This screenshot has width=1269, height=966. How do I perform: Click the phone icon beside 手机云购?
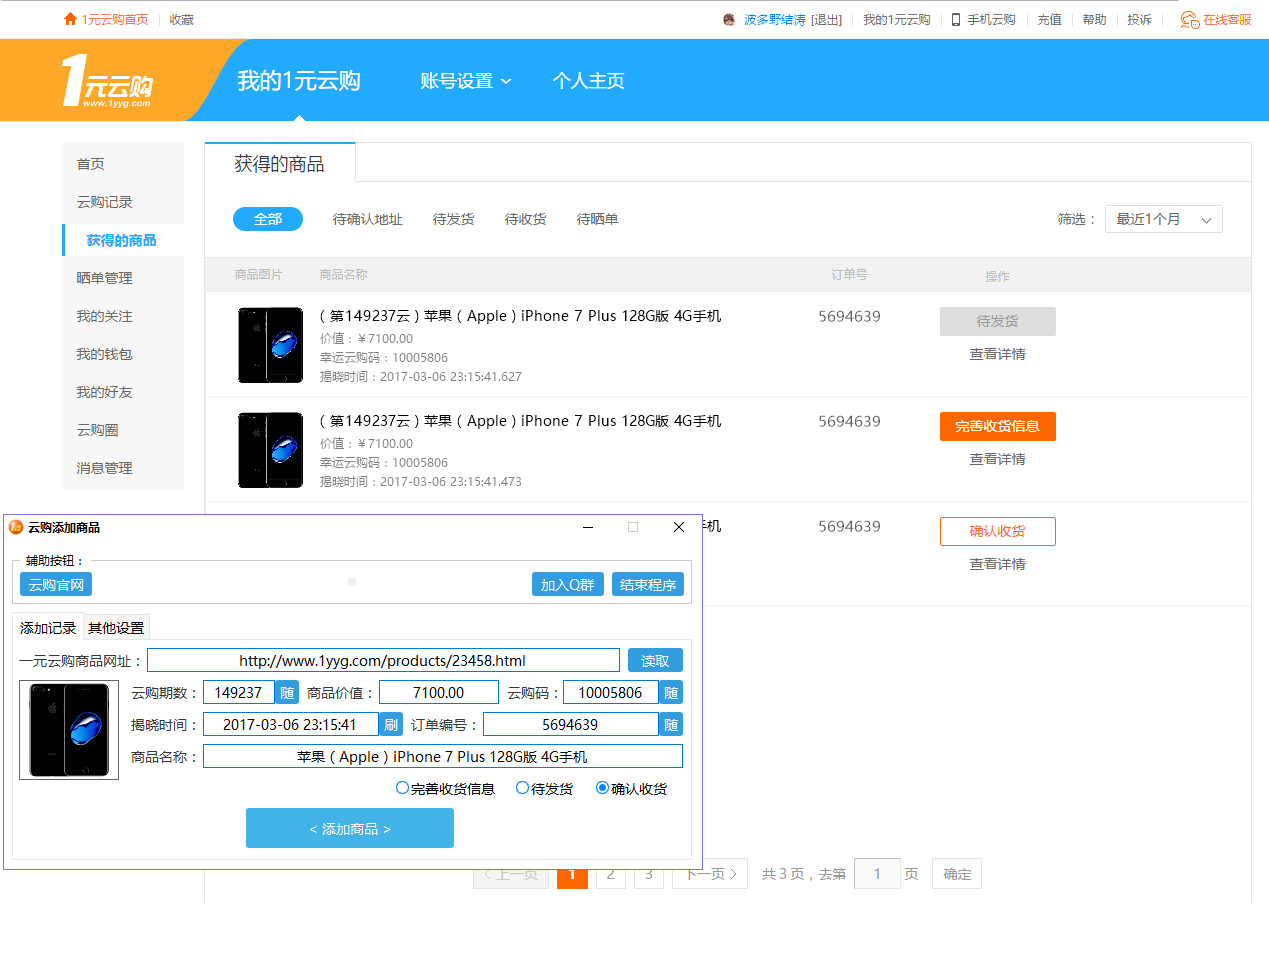click(956, 19)
